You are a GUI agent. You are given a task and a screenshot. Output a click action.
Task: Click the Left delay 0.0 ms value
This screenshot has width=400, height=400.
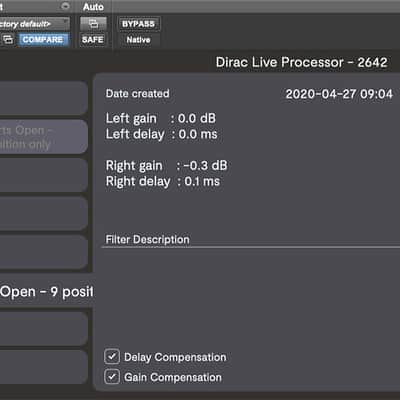point(198,134)
